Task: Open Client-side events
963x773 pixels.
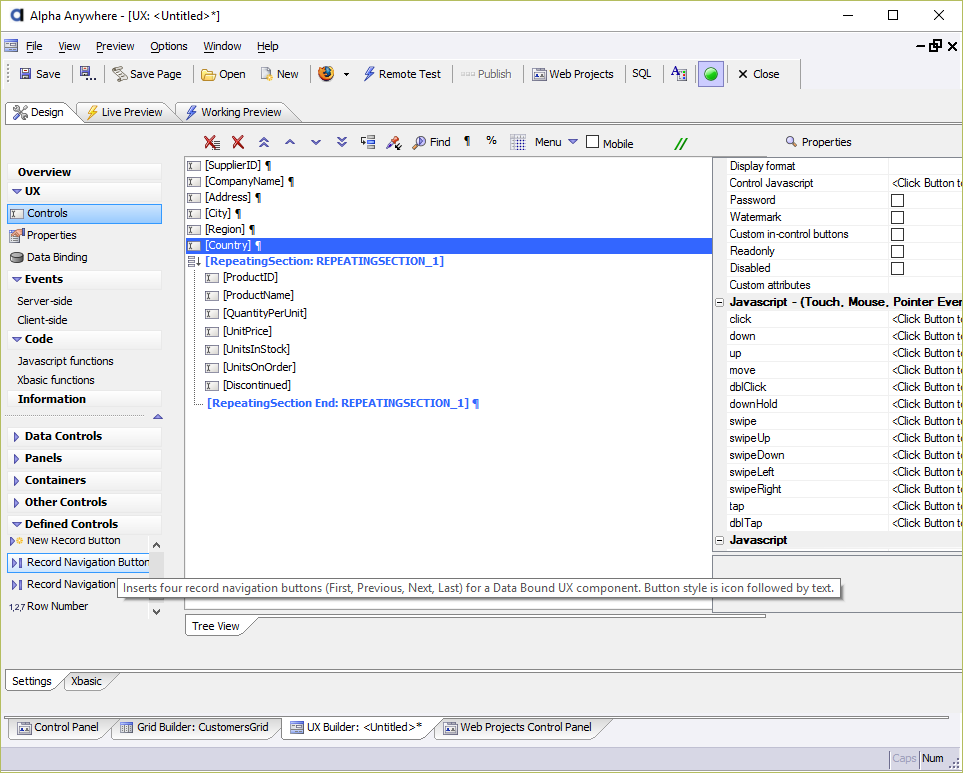Action: click(x=42, y=320)
